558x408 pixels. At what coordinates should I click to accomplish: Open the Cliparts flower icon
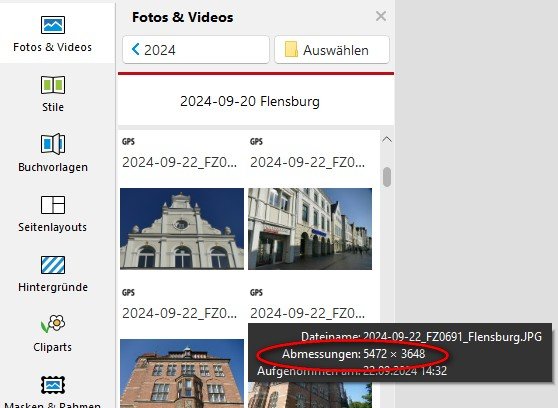click(x=53, y=324)
